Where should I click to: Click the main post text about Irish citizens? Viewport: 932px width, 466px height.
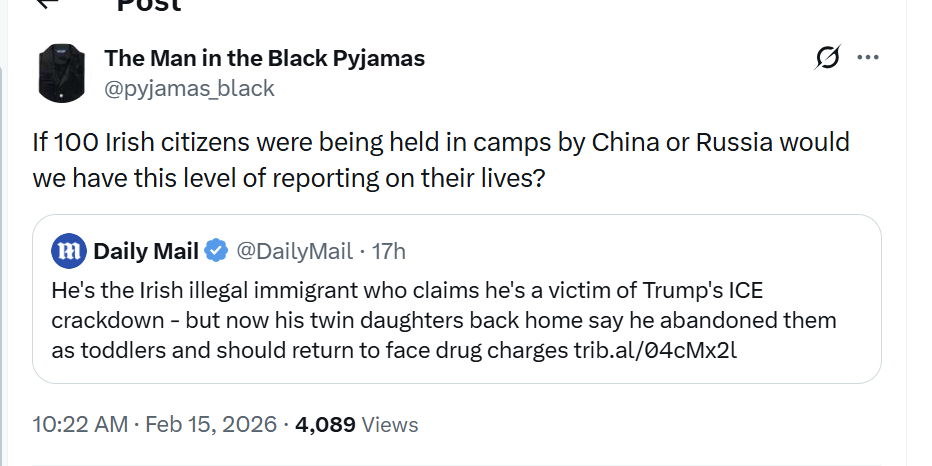440,160
